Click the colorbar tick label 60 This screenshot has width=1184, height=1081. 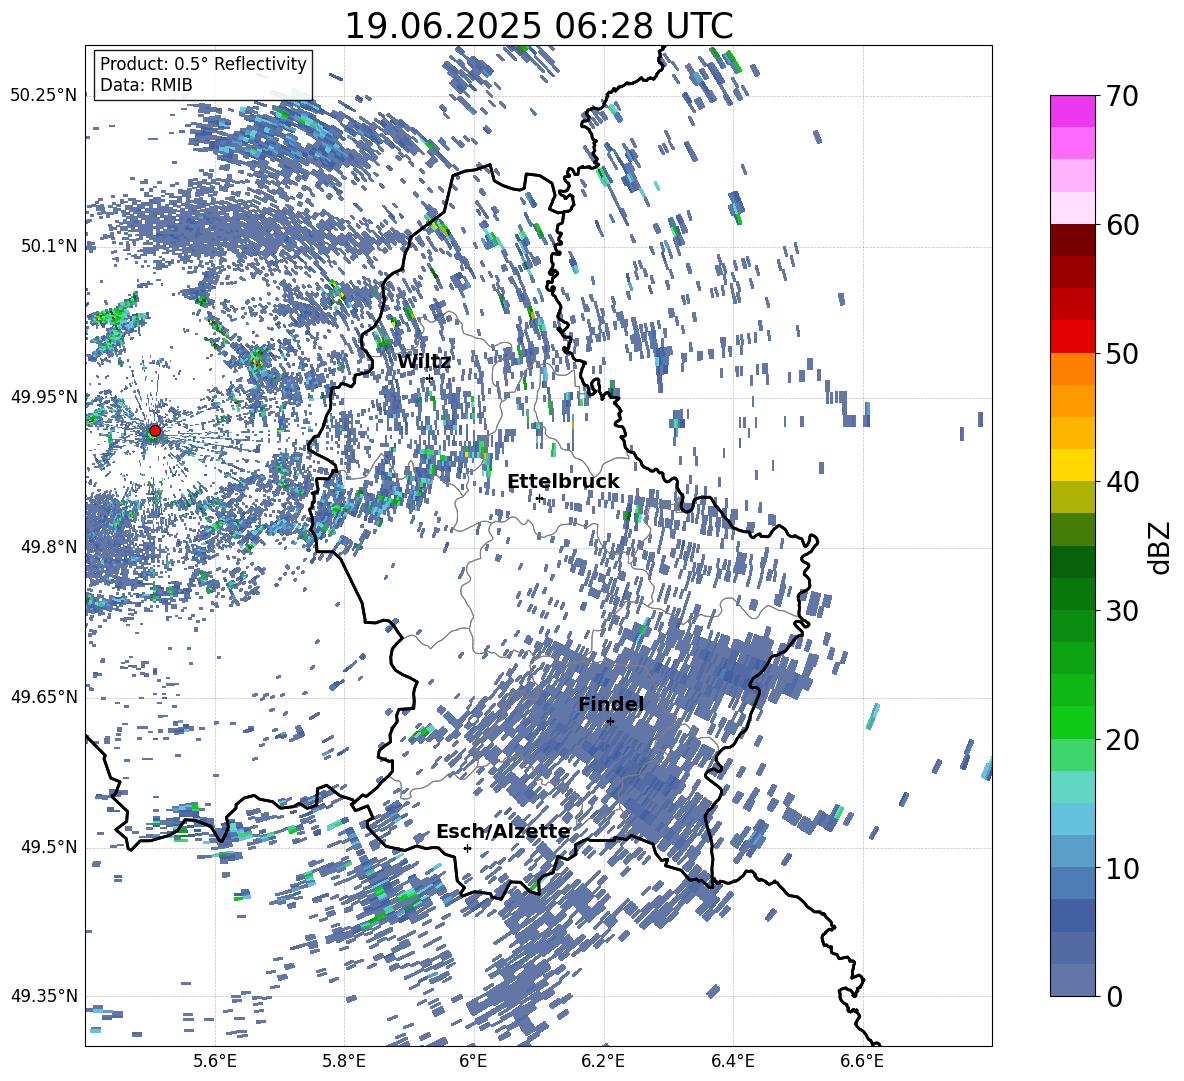pyautogui.click(x=1122, y=225)
